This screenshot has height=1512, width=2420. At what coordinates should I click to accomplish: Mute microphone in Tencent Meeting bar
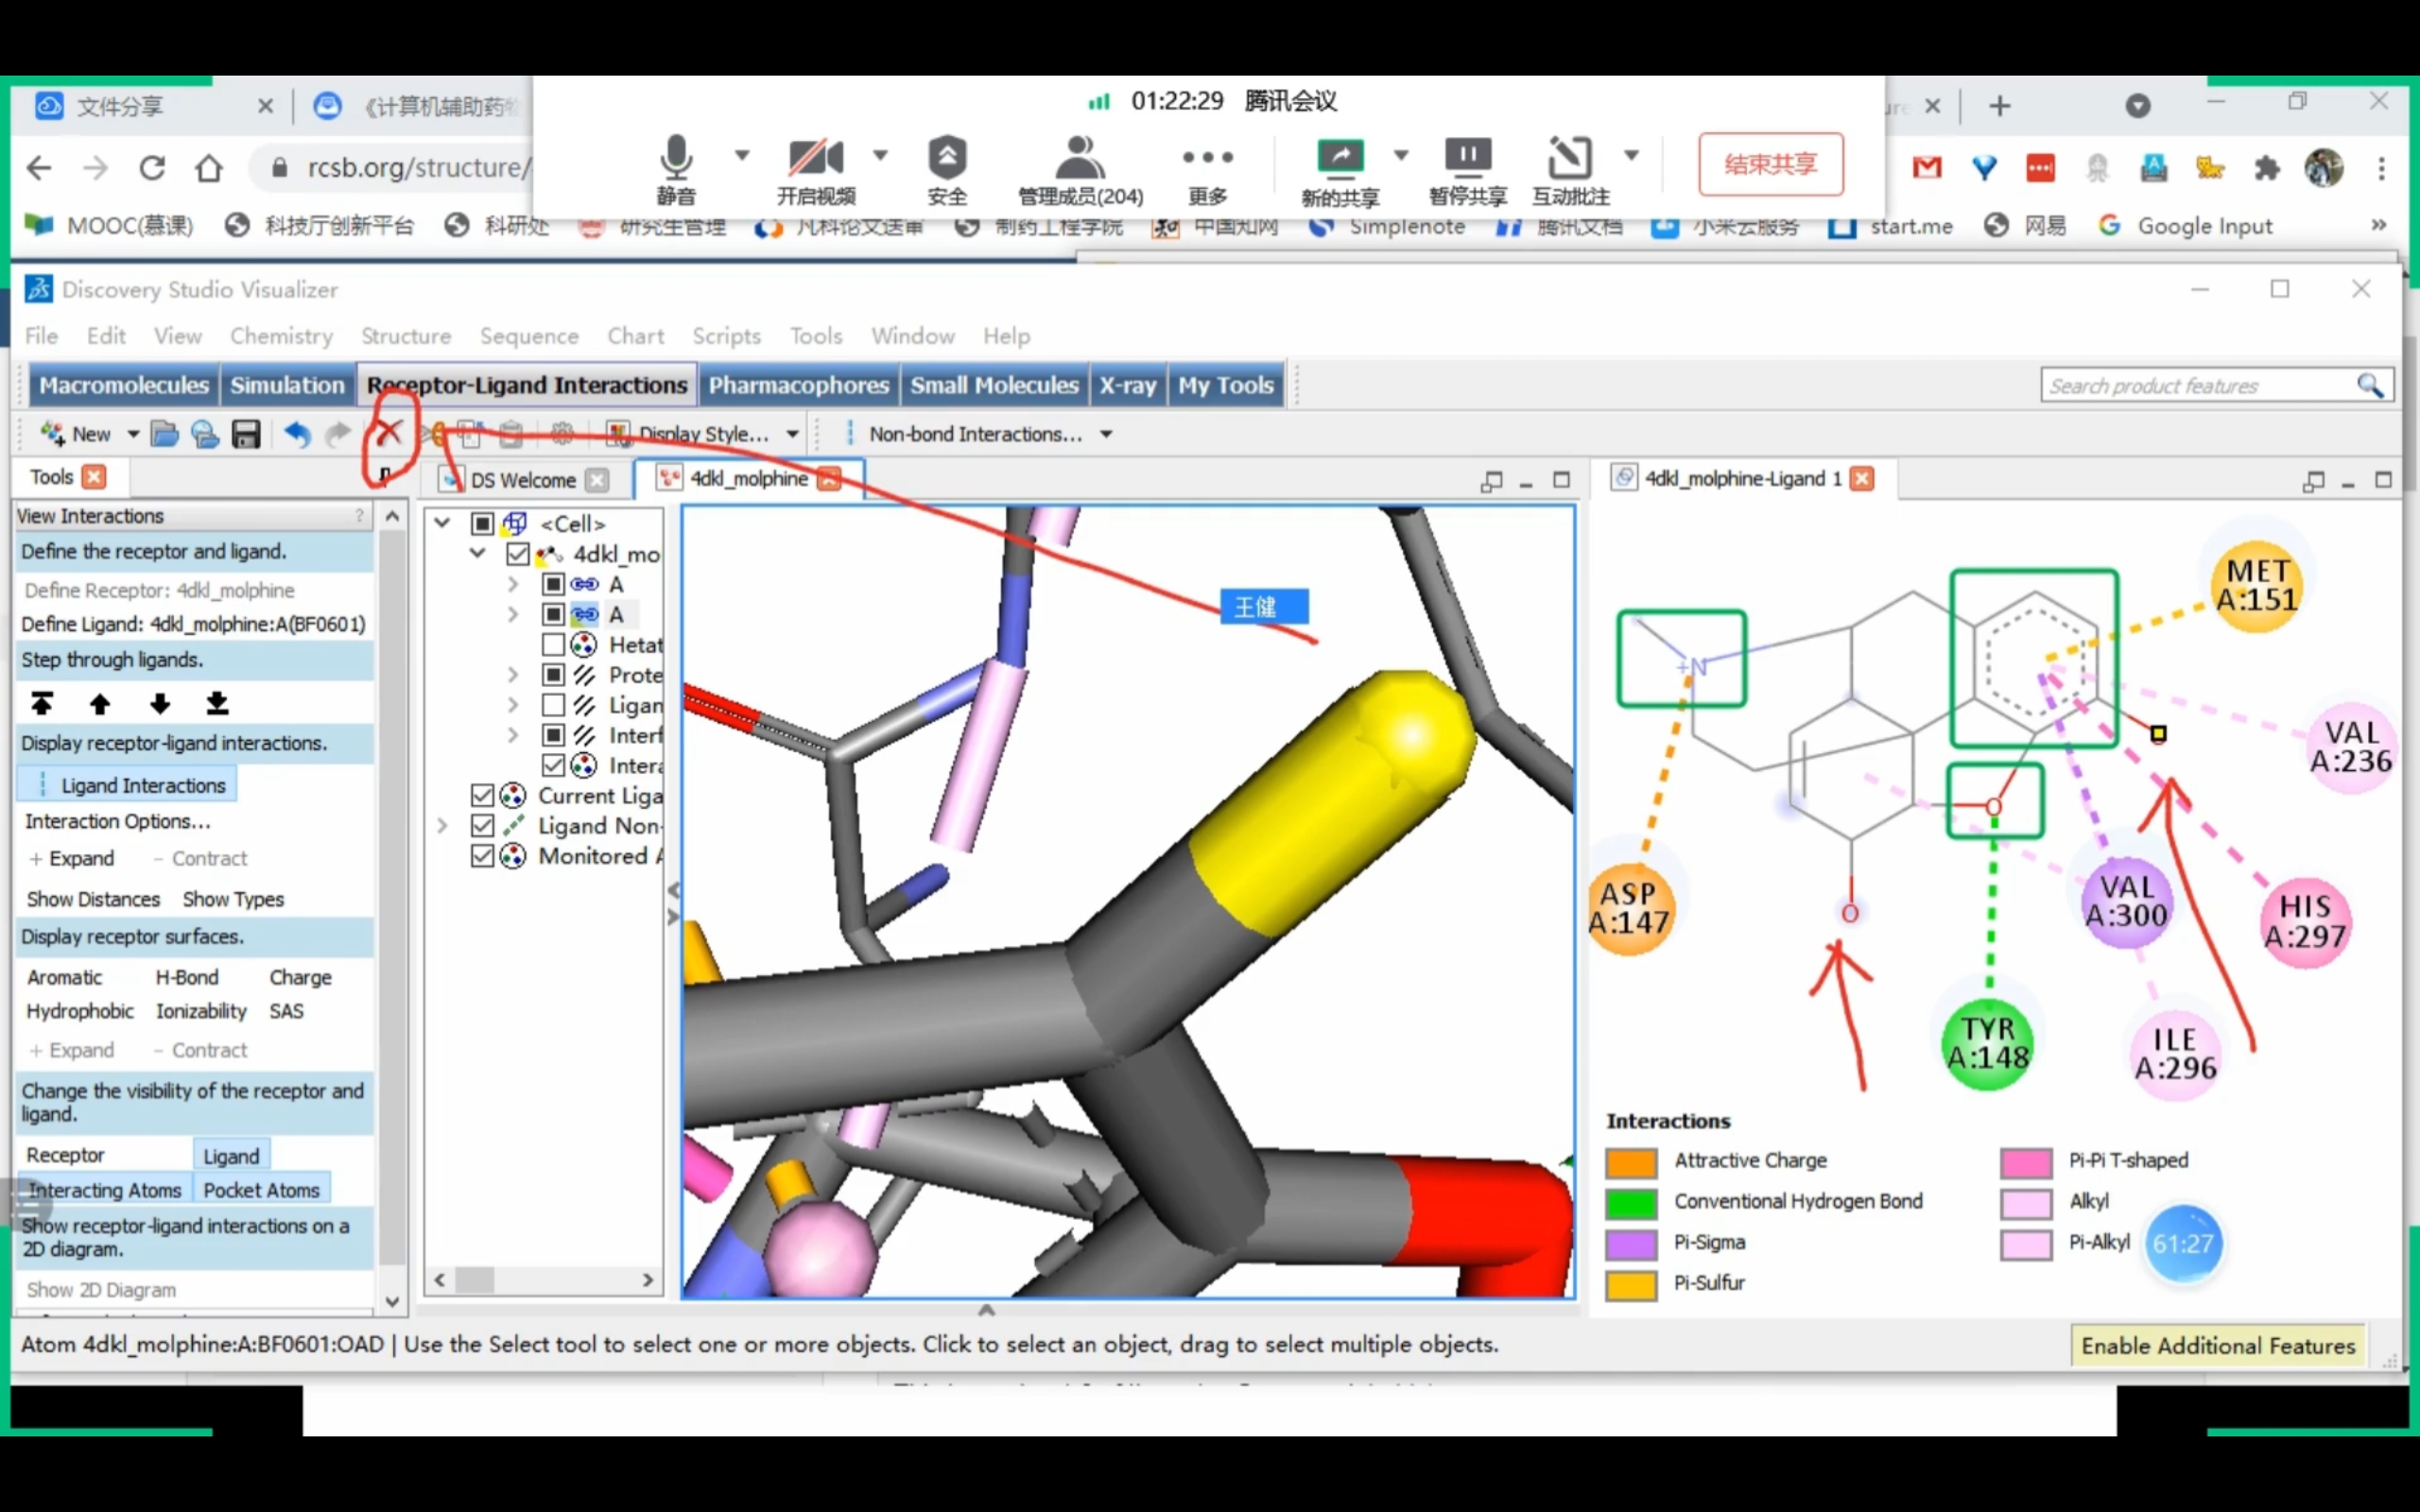pos(676,170)
